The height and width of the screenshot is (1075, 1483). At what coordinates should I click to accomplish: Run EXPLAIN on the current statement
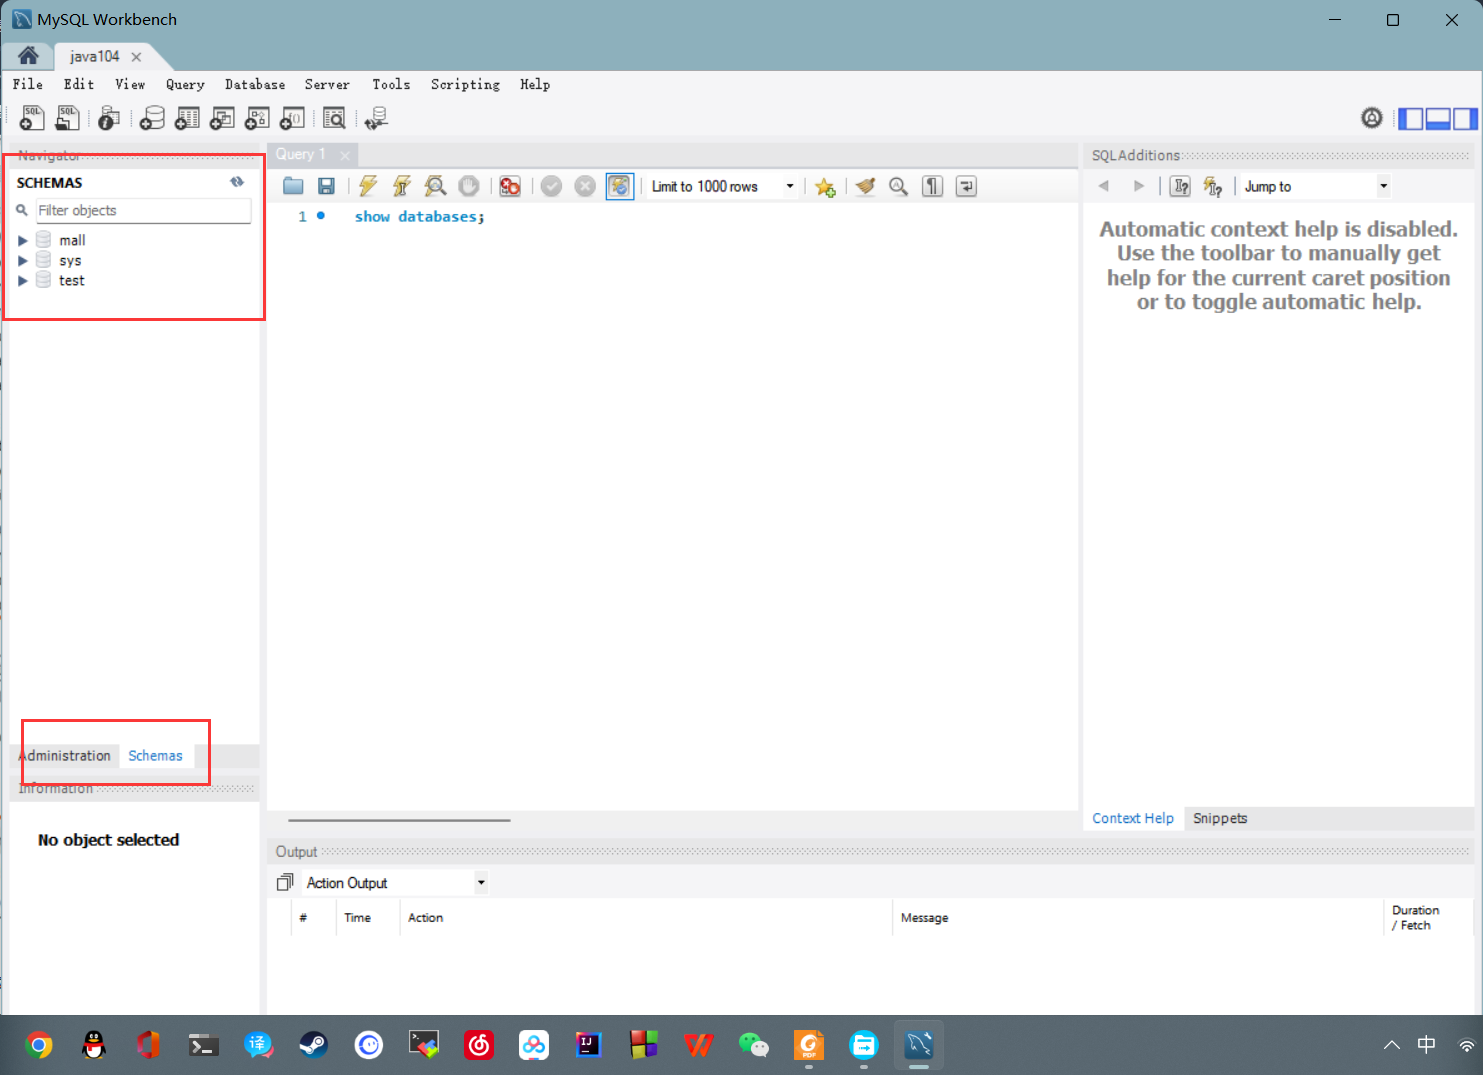click(435, 186)
